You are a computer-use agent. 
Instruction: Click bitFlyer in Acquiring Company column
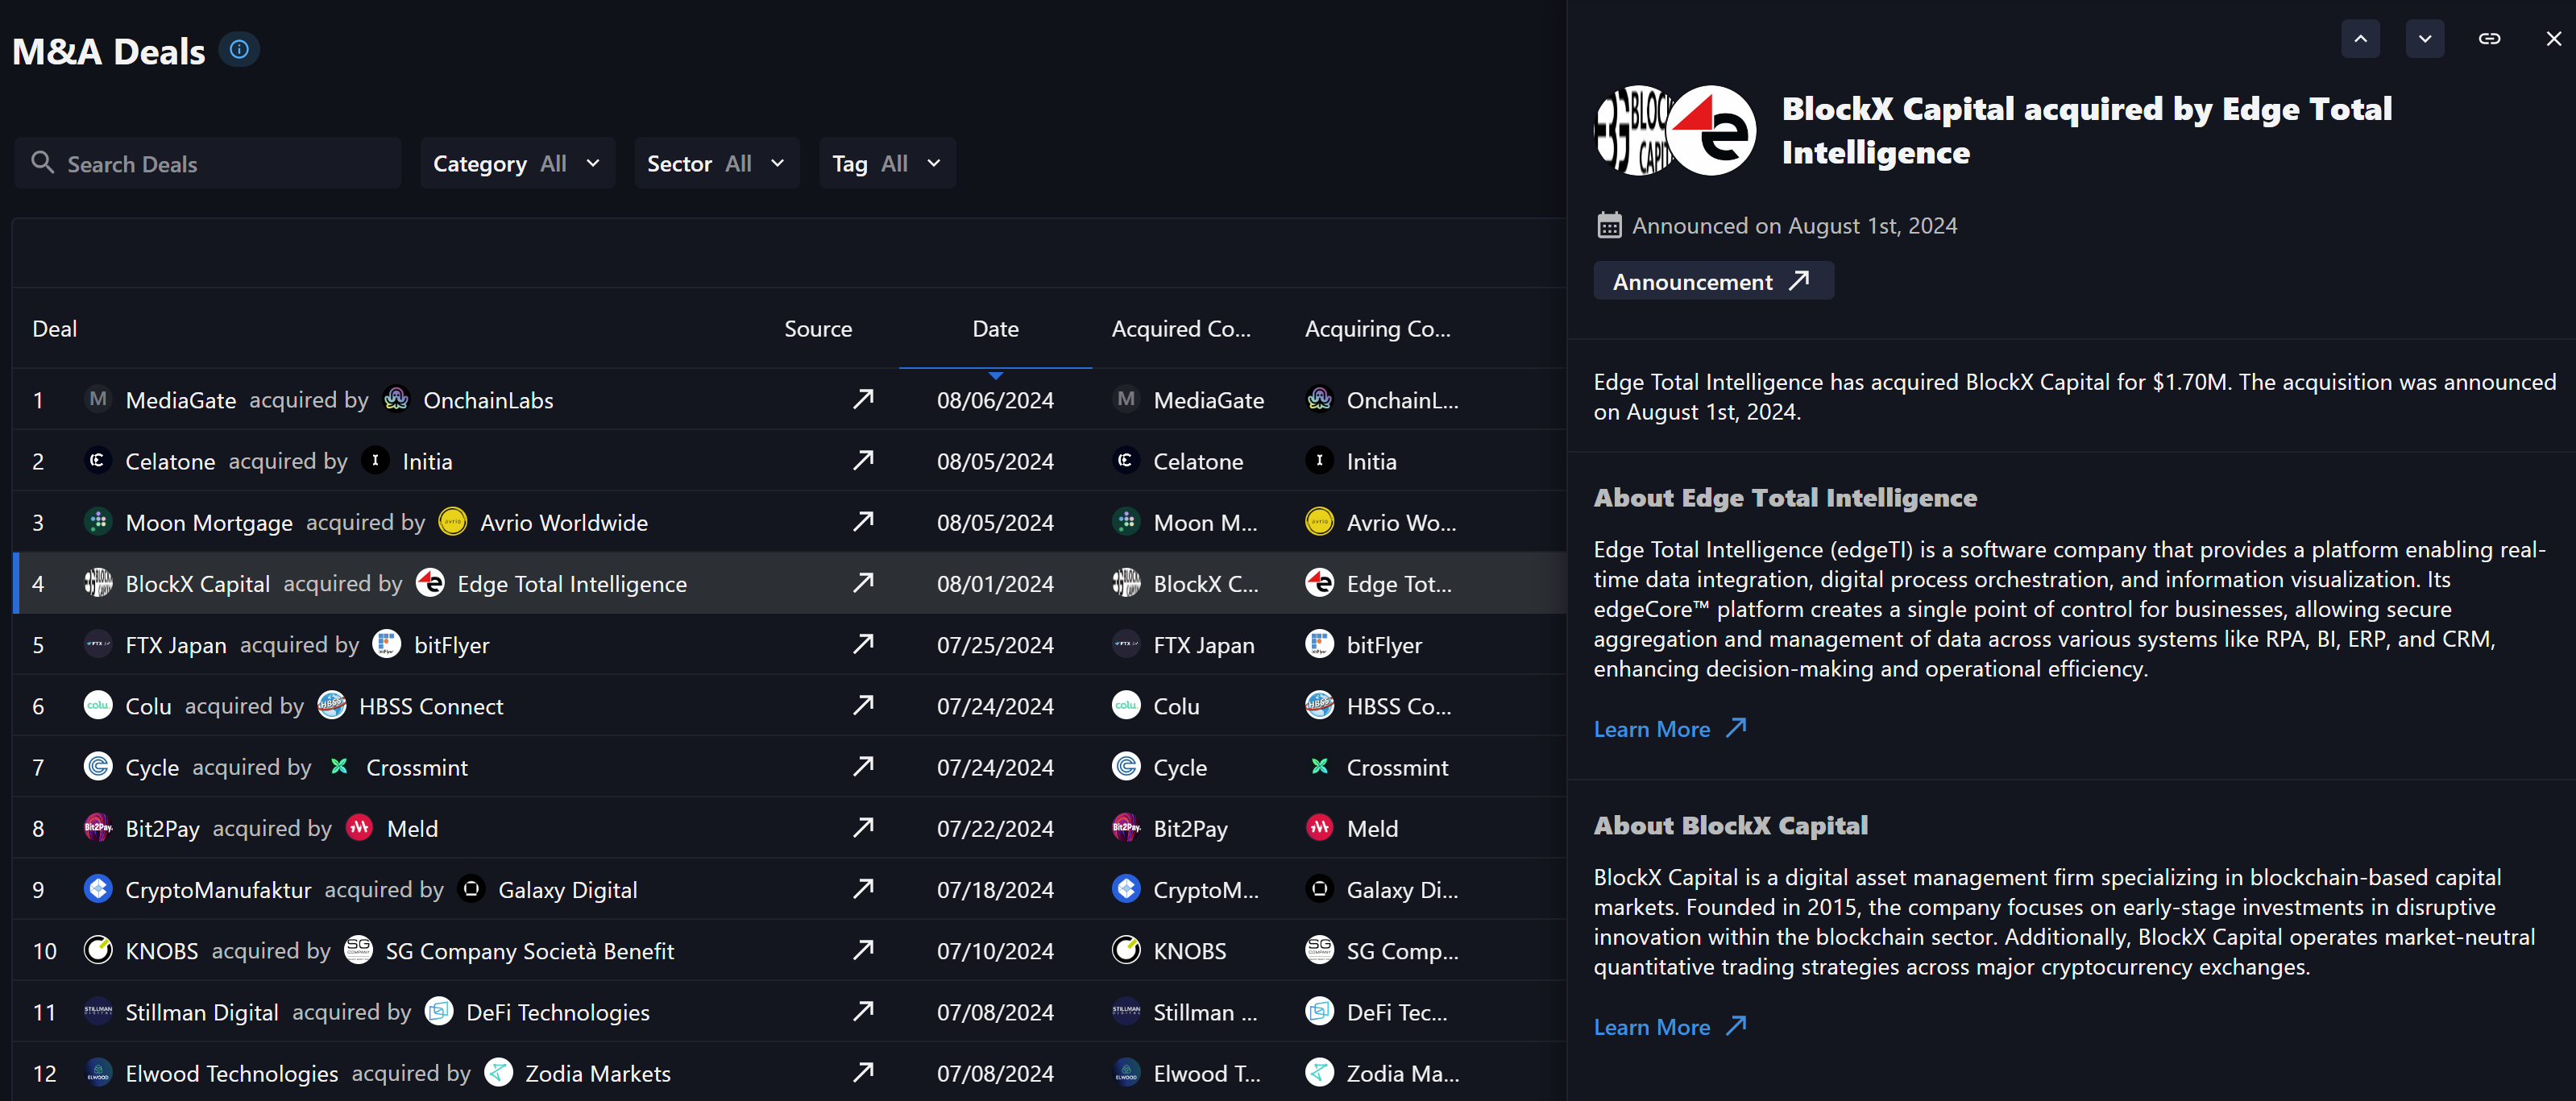click(1384, 645)
